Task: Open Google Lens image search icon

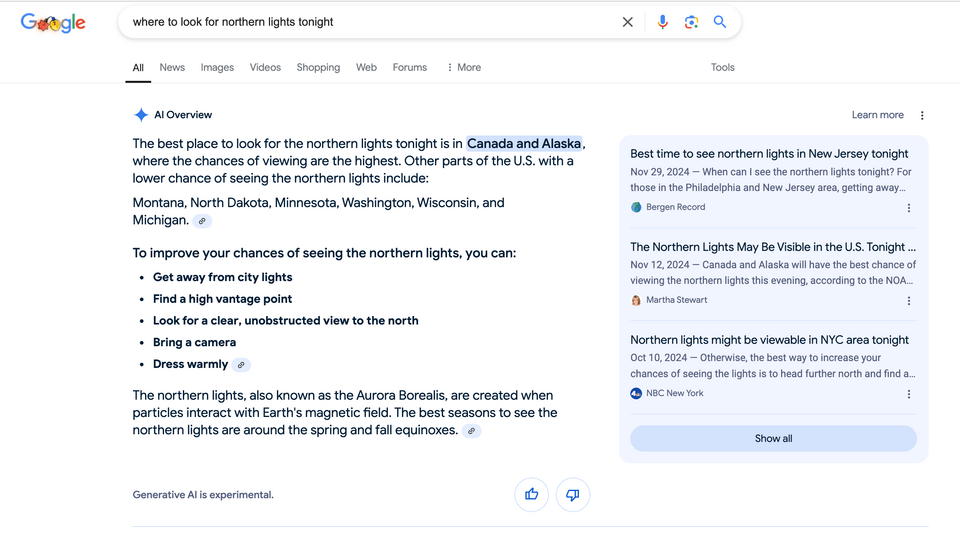Action: click(x=691, y=22)
